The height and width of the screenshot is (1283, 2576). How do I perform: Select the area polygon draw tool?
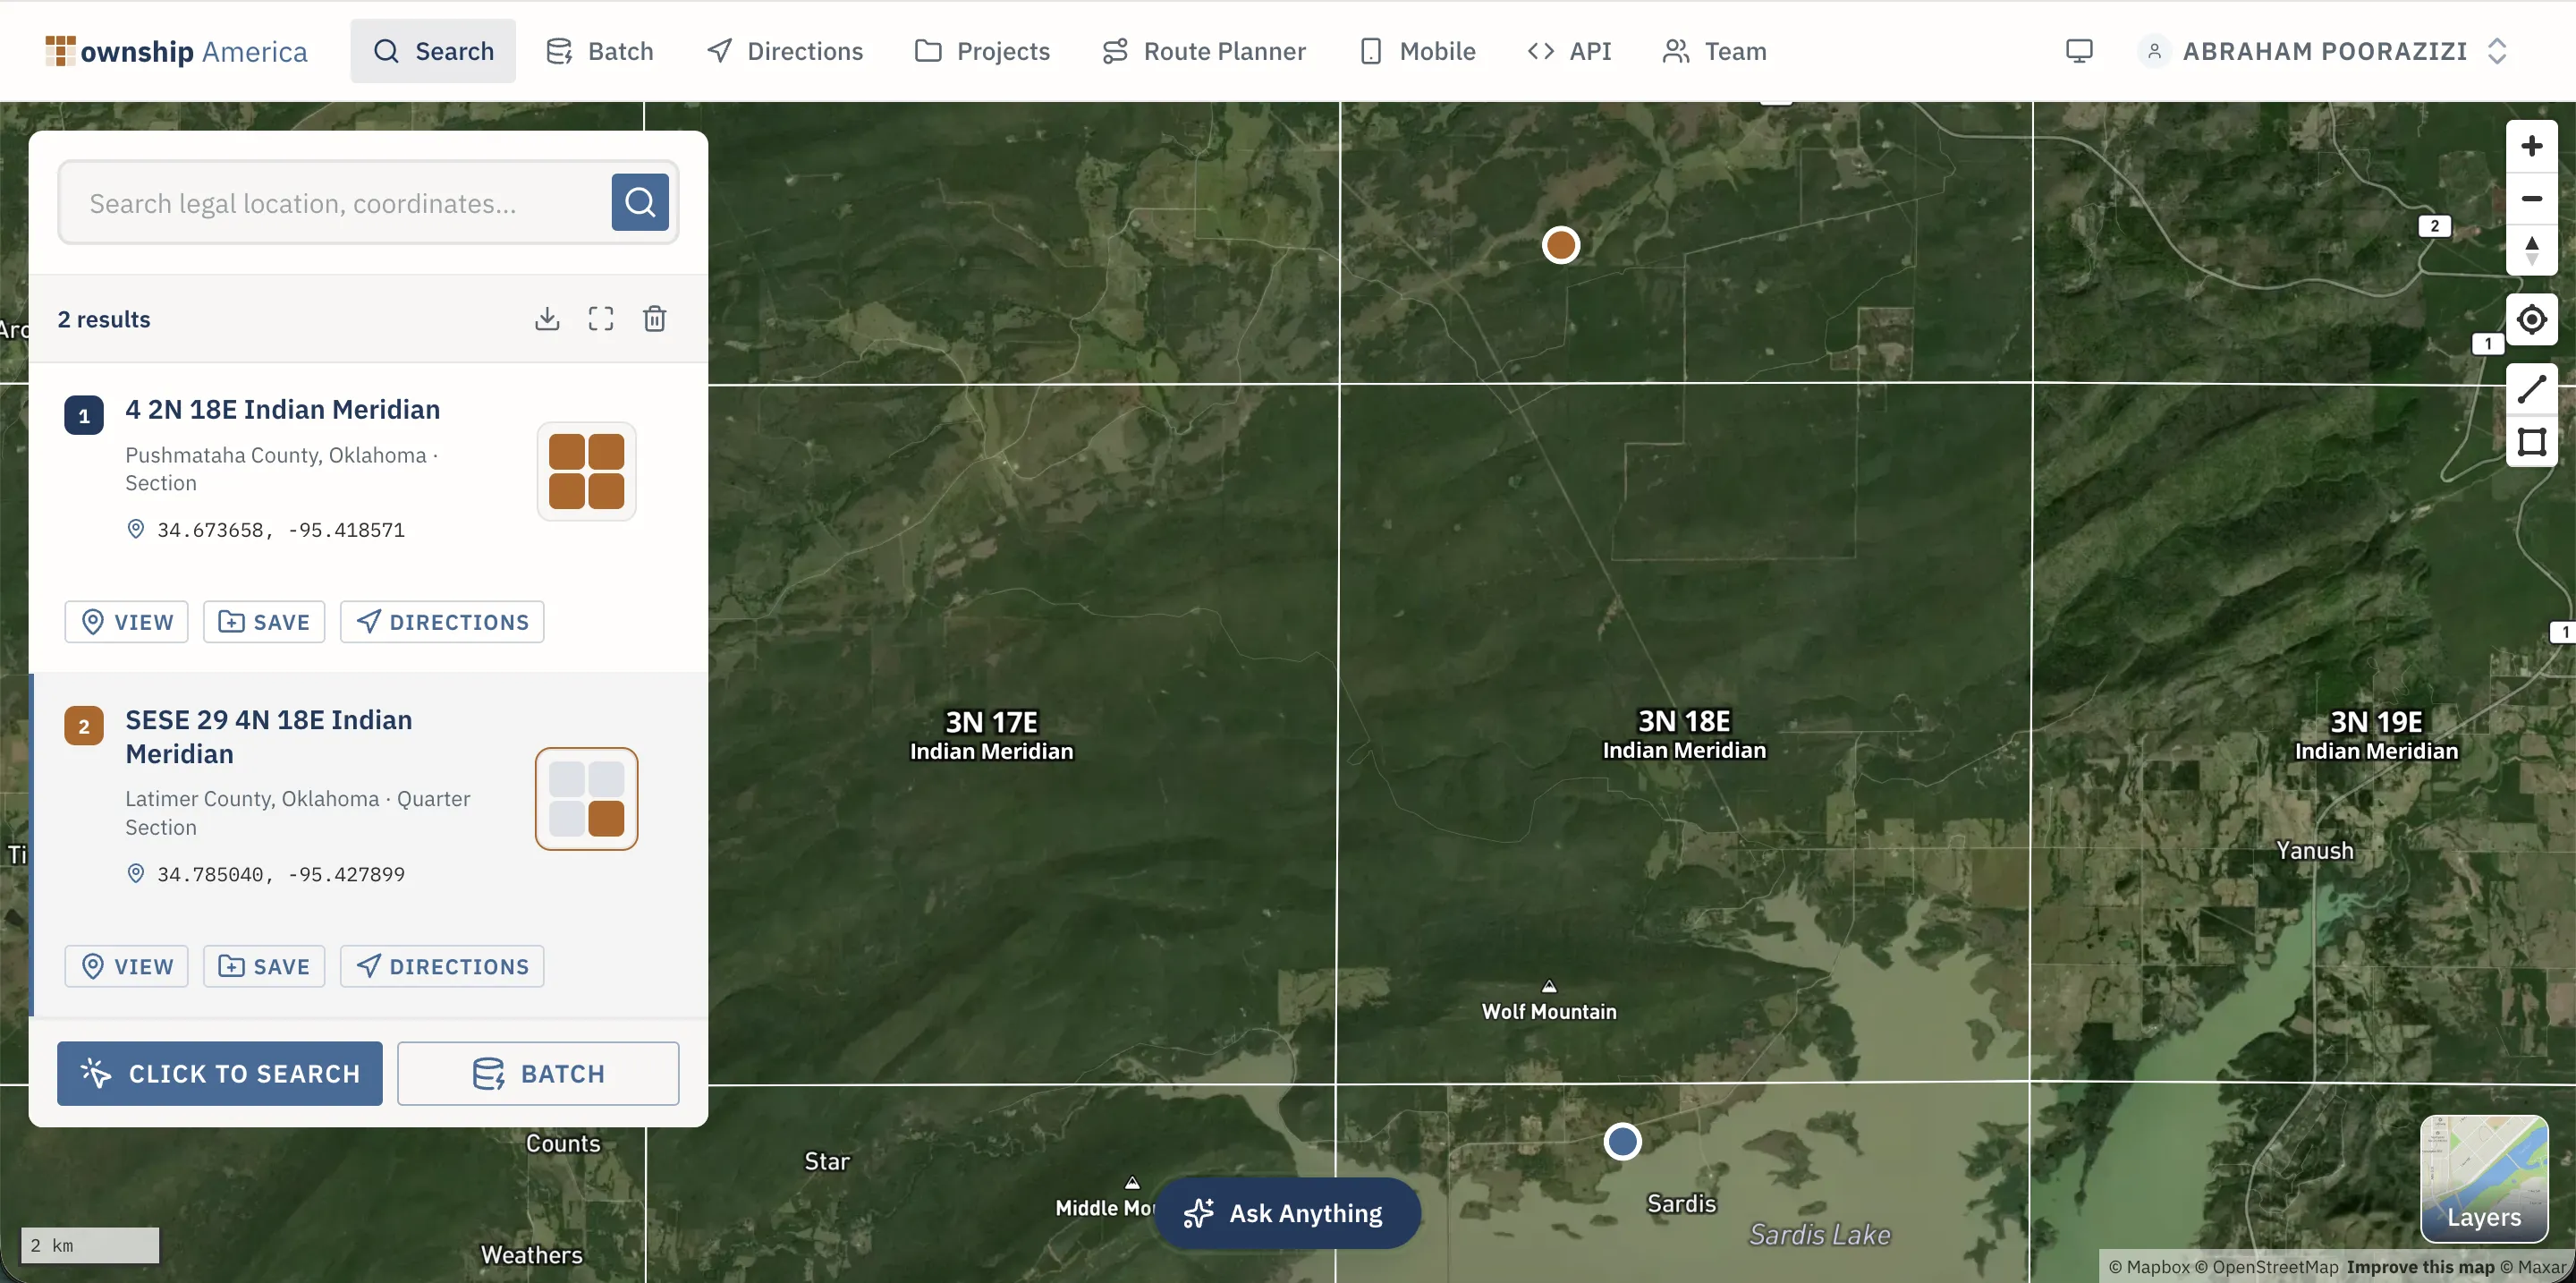tap(2531, 442)
